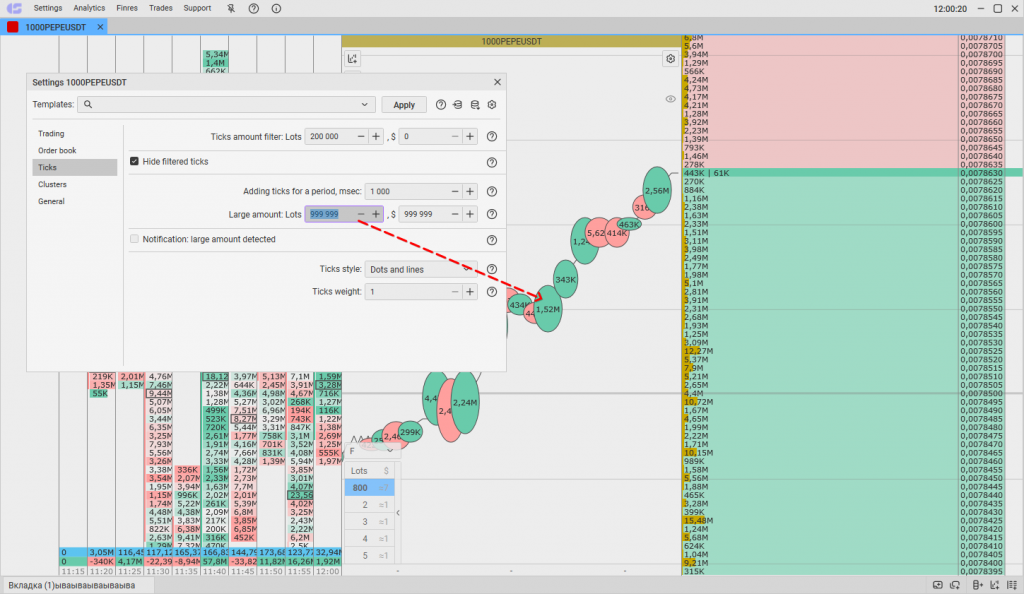
Task: Click the app logo in the menu bar
Action: 14,8
